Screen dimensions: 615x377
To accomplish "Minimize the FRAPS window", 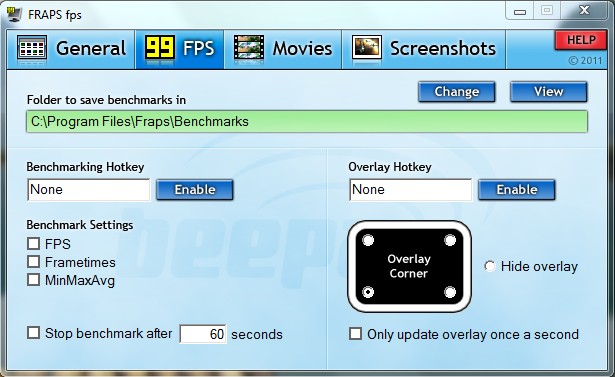I will tap(520, 11).
